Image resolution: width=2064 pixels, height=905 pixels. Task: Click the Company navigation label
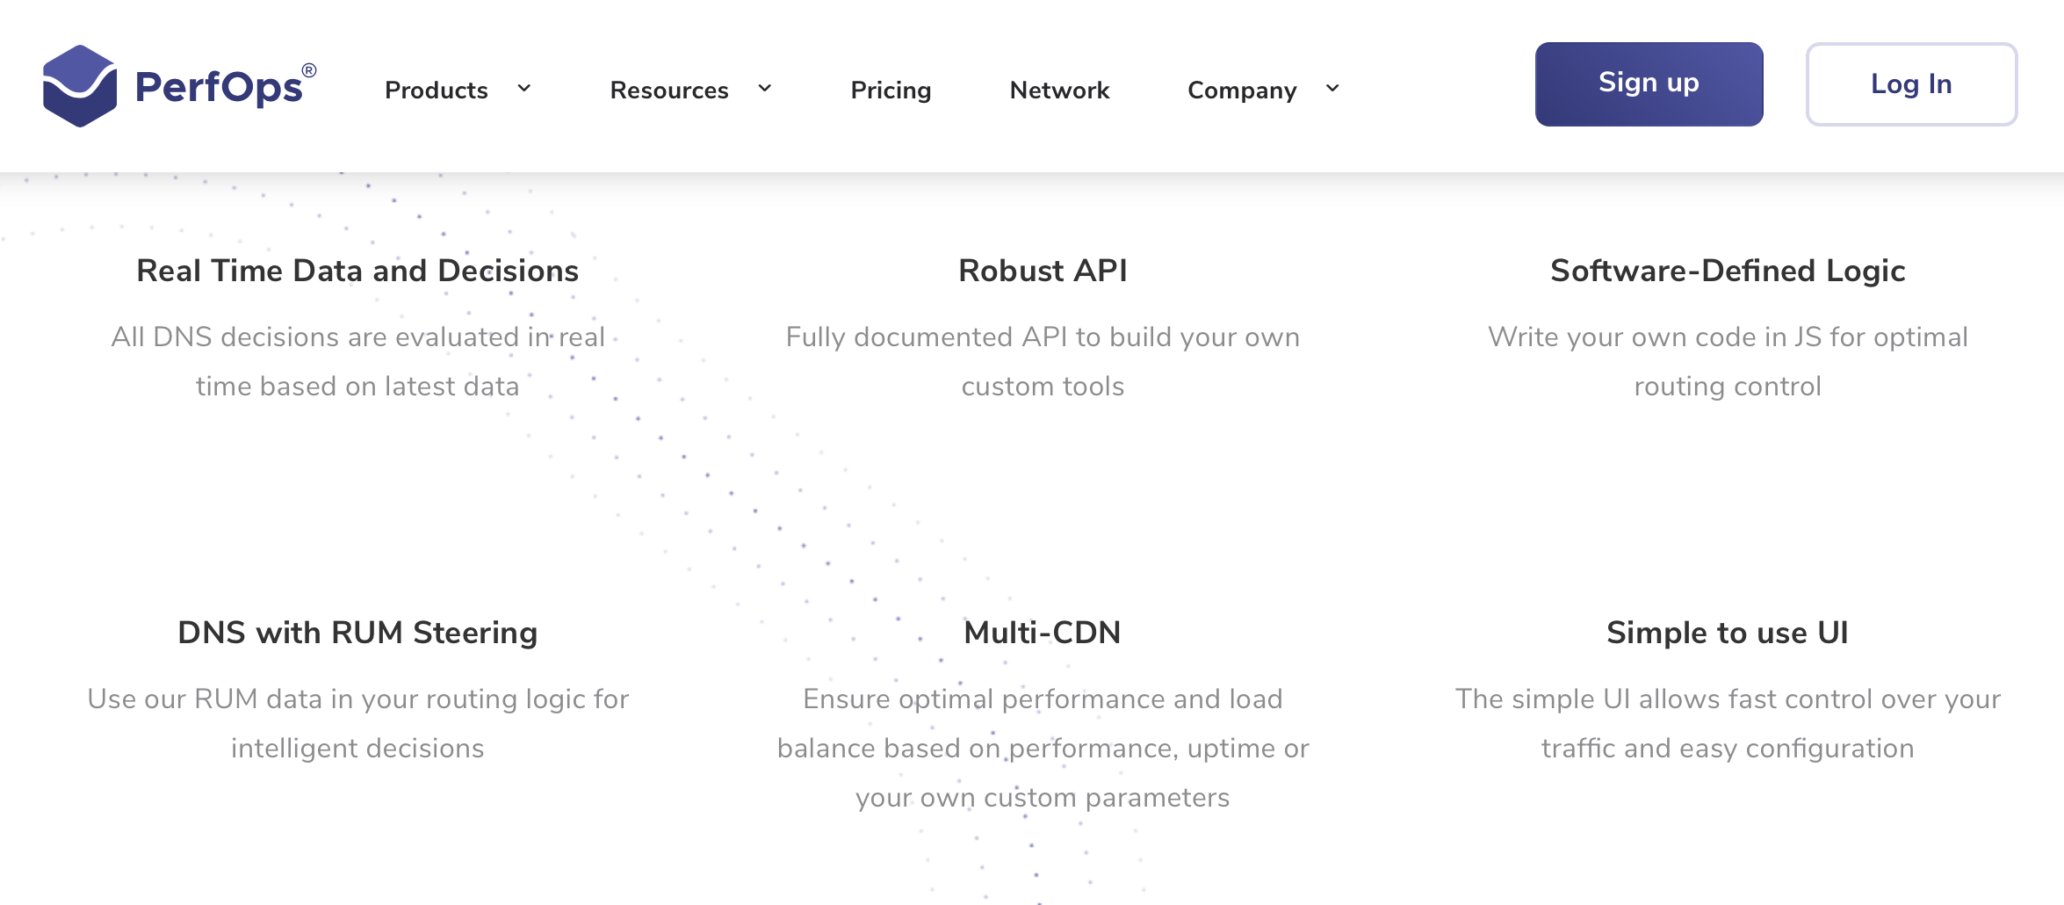click(x=1241, y=90)
